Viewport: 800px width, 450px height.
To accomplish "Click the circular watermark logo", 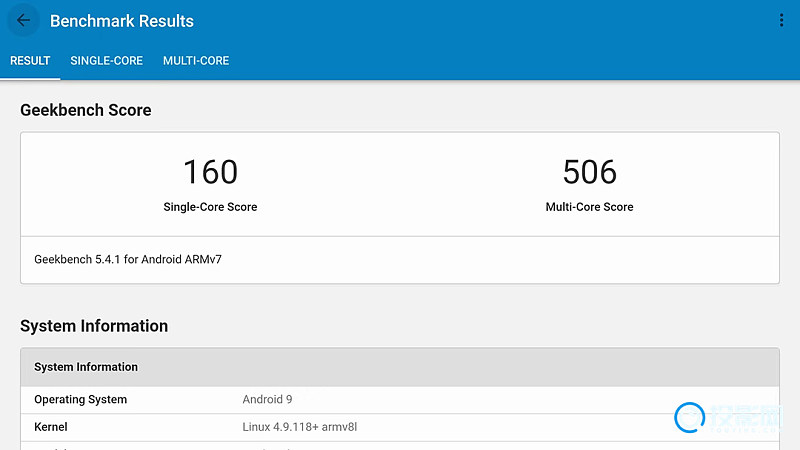I will [x=690, y=417].
